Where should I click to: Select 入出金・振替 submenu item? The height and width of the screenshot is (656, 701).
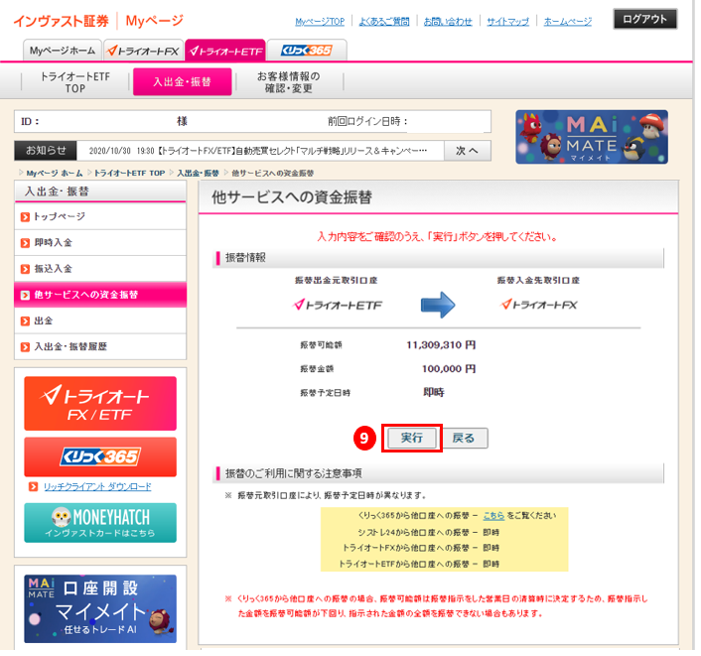coord(182,82)
